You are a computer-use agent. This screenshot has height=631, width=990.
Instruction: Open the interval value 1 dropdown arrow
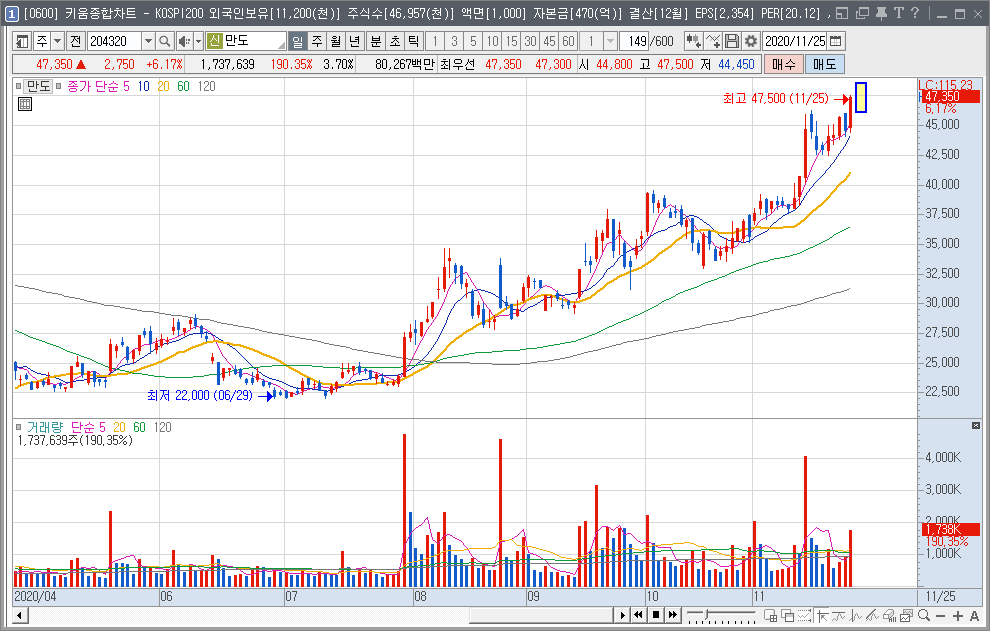pos(610,42)
